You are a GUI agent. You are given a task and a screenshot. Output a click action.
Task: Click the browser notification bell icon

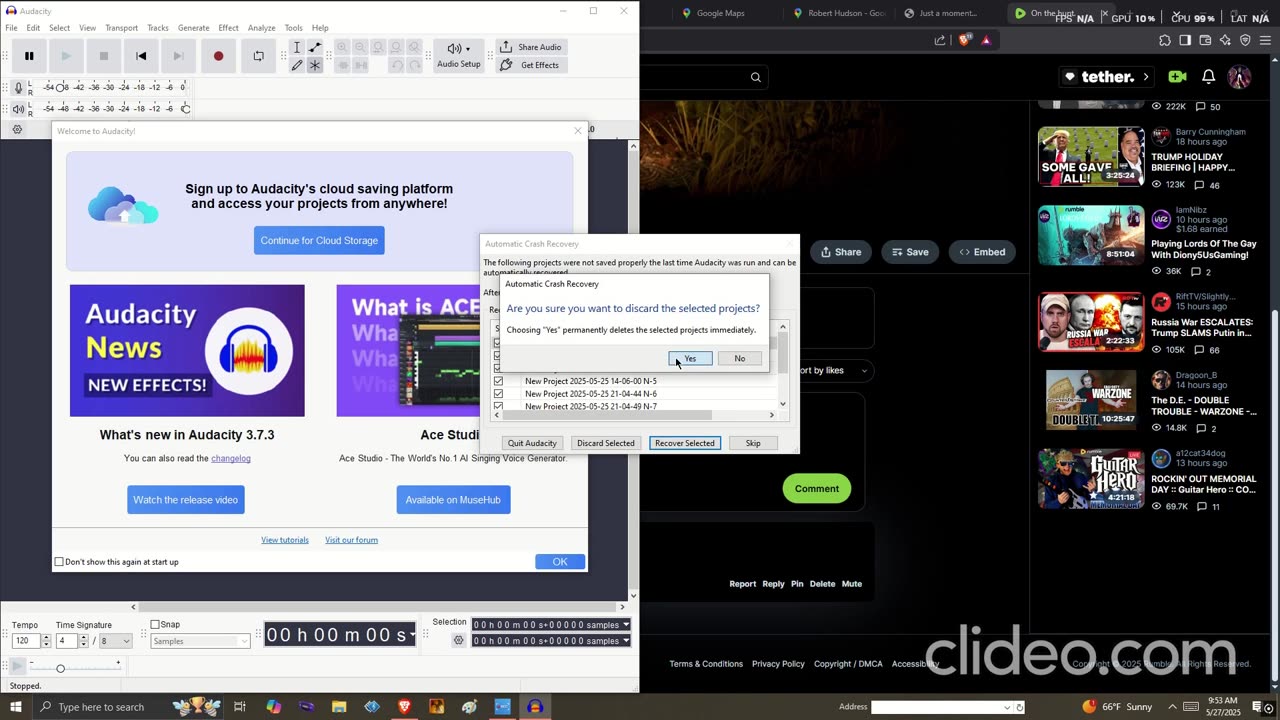[1208, 77]
